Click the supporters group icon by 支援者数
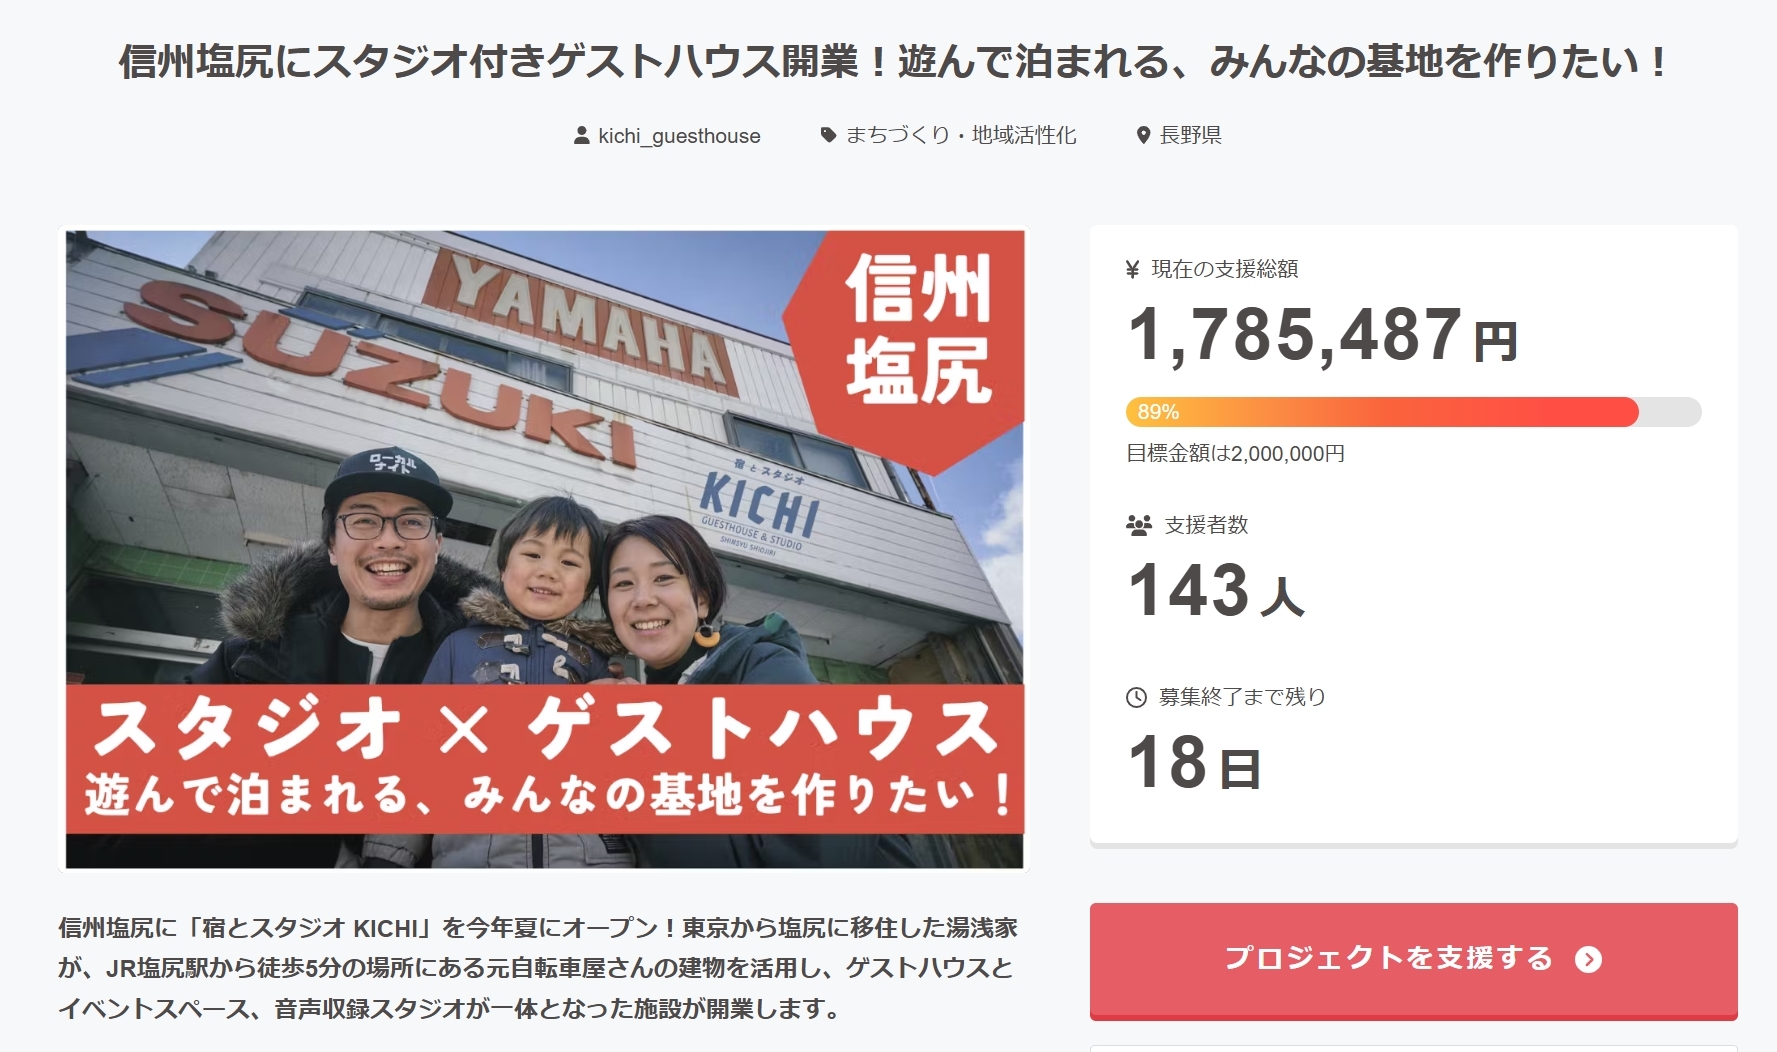1777x1052 pixels. click(x=1138, y=525)
